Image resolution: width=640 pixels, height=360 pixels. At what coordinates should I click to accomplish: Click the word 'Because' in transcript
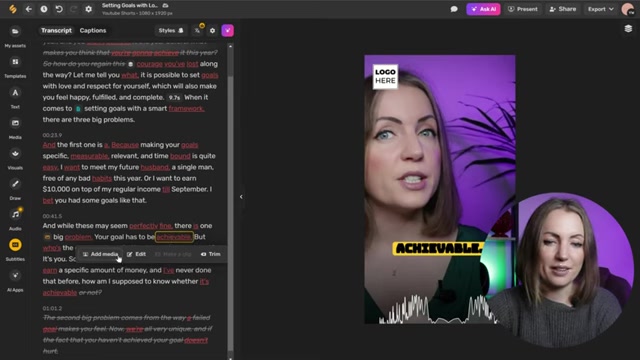125,145
